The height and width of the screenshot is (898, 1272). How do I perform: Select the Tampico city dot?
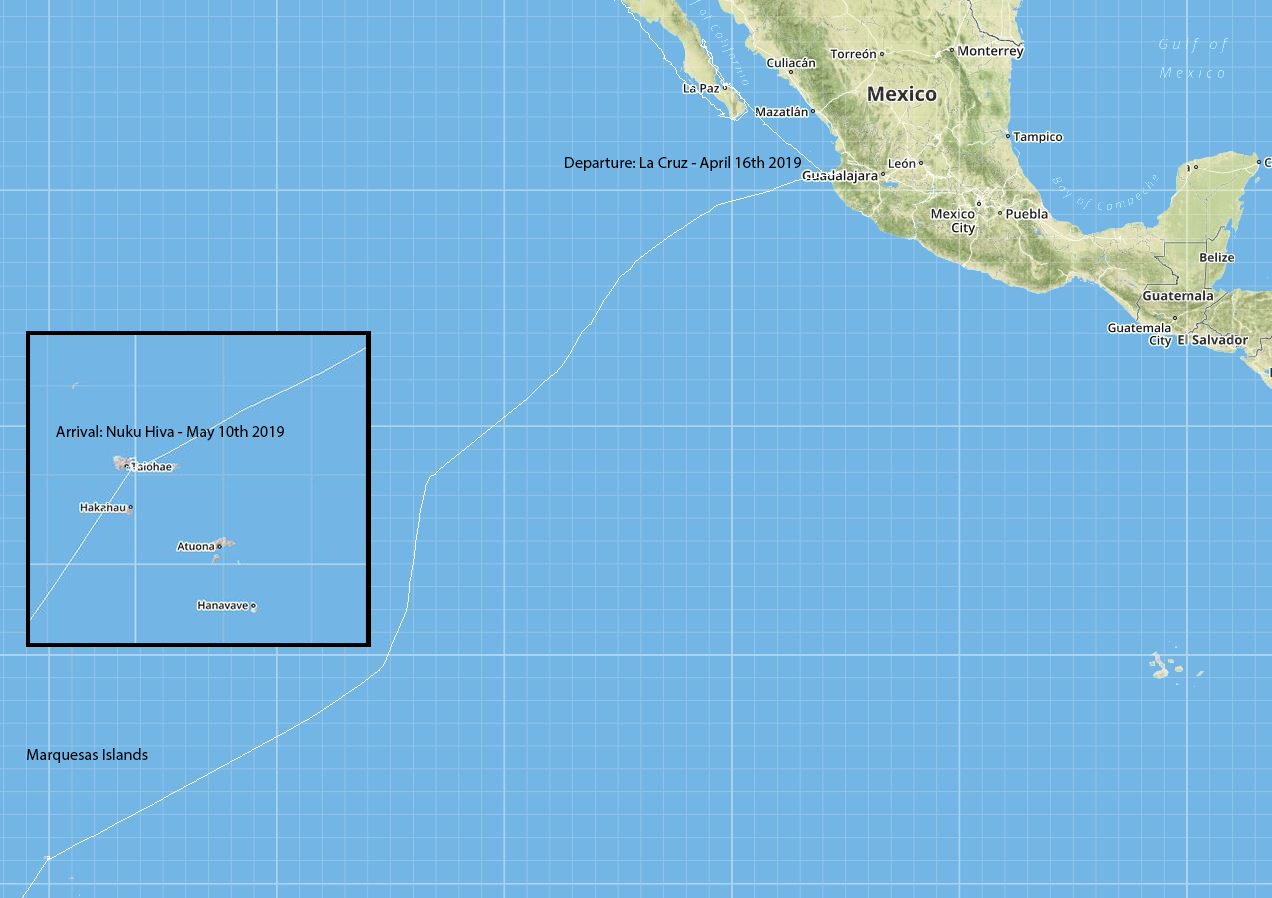point(1009,137)
